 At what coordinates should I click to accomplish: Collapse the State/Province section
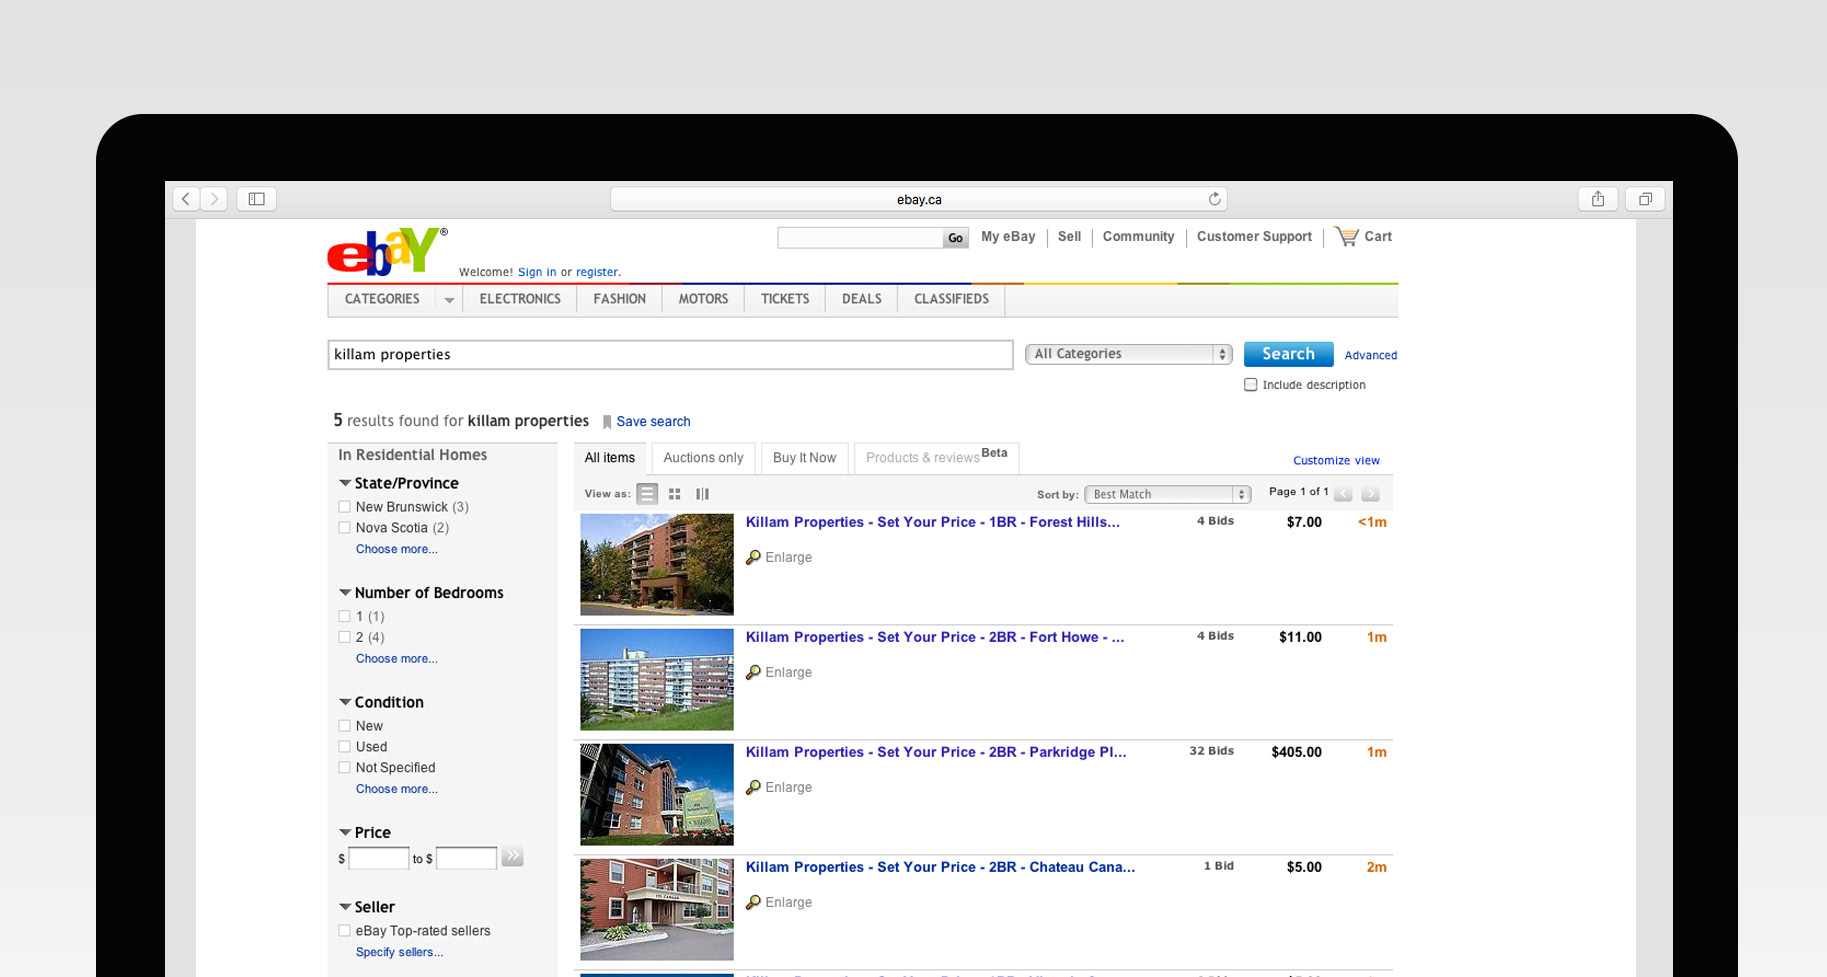pos(345,483)
